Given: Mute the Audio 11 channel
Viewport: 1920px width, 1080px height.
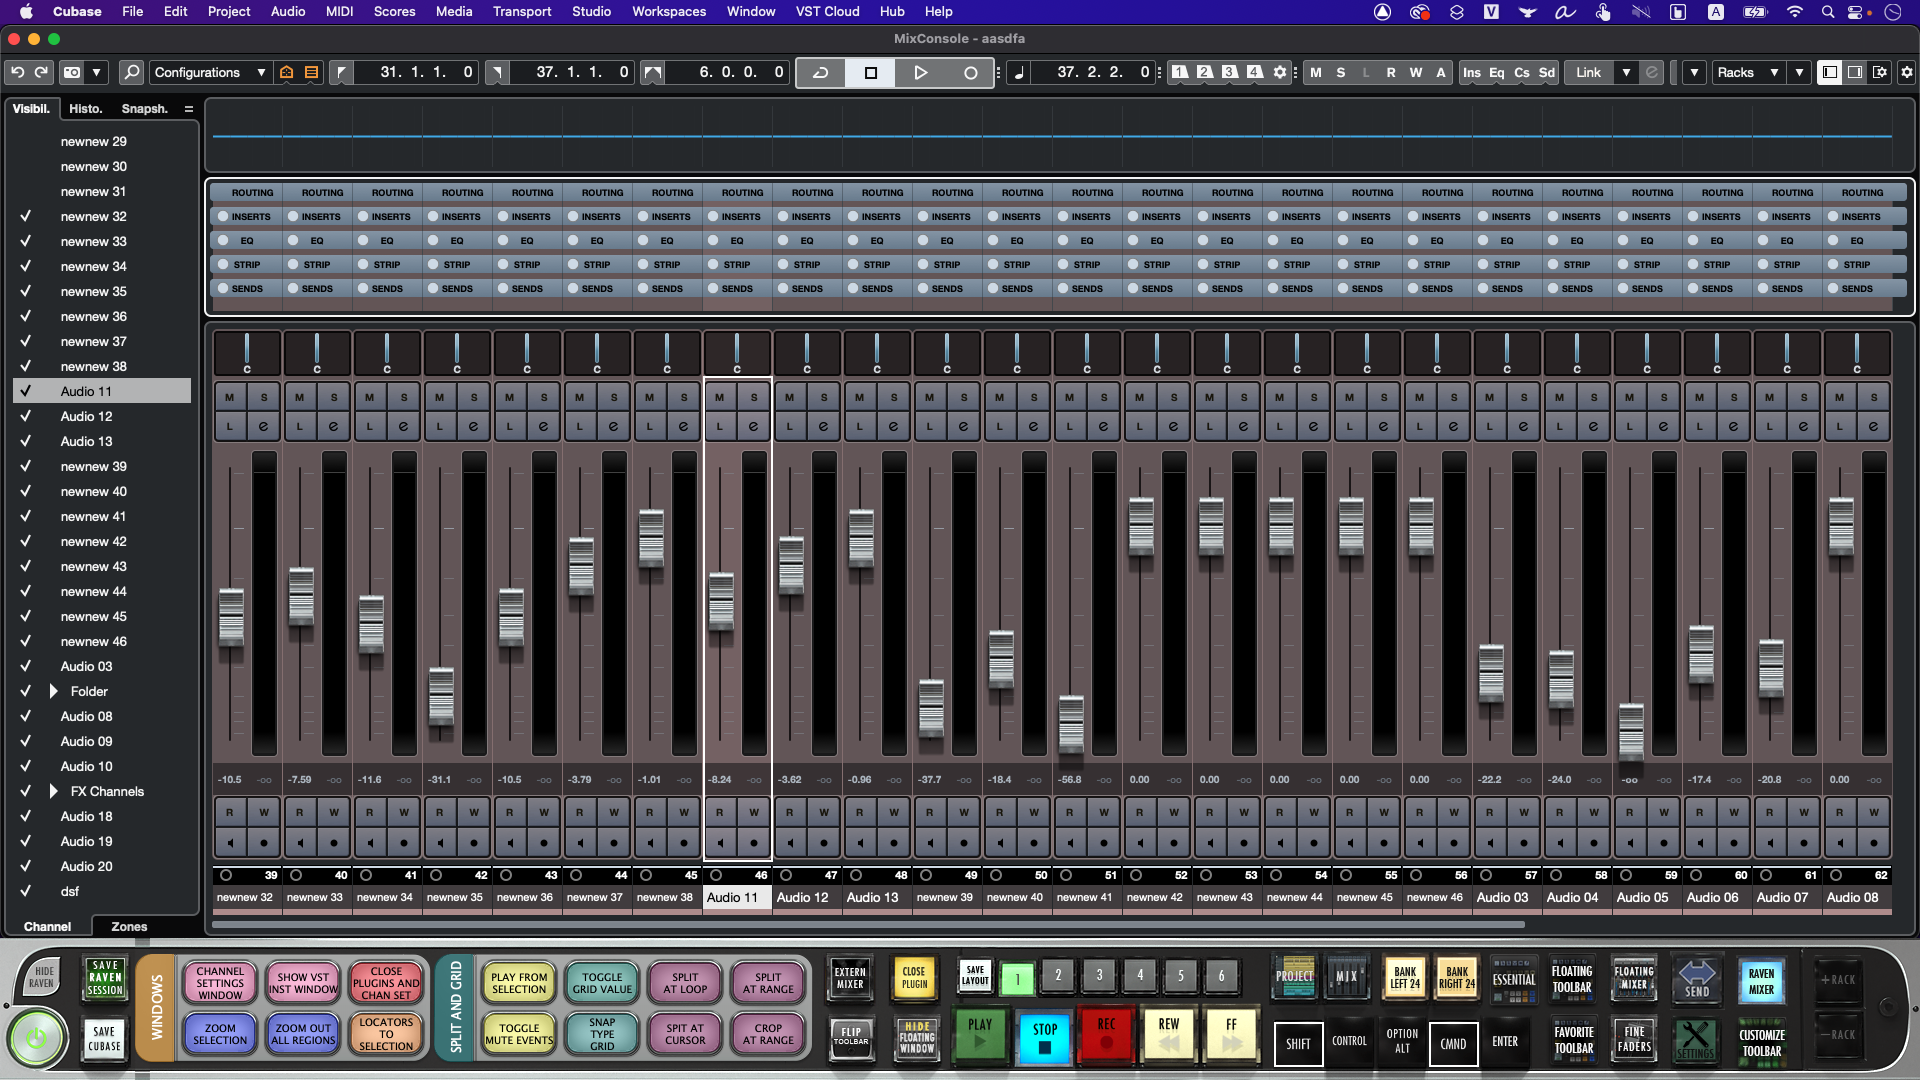Looking at the screenshot, I should pyautogui.click(x=720, y=397).
